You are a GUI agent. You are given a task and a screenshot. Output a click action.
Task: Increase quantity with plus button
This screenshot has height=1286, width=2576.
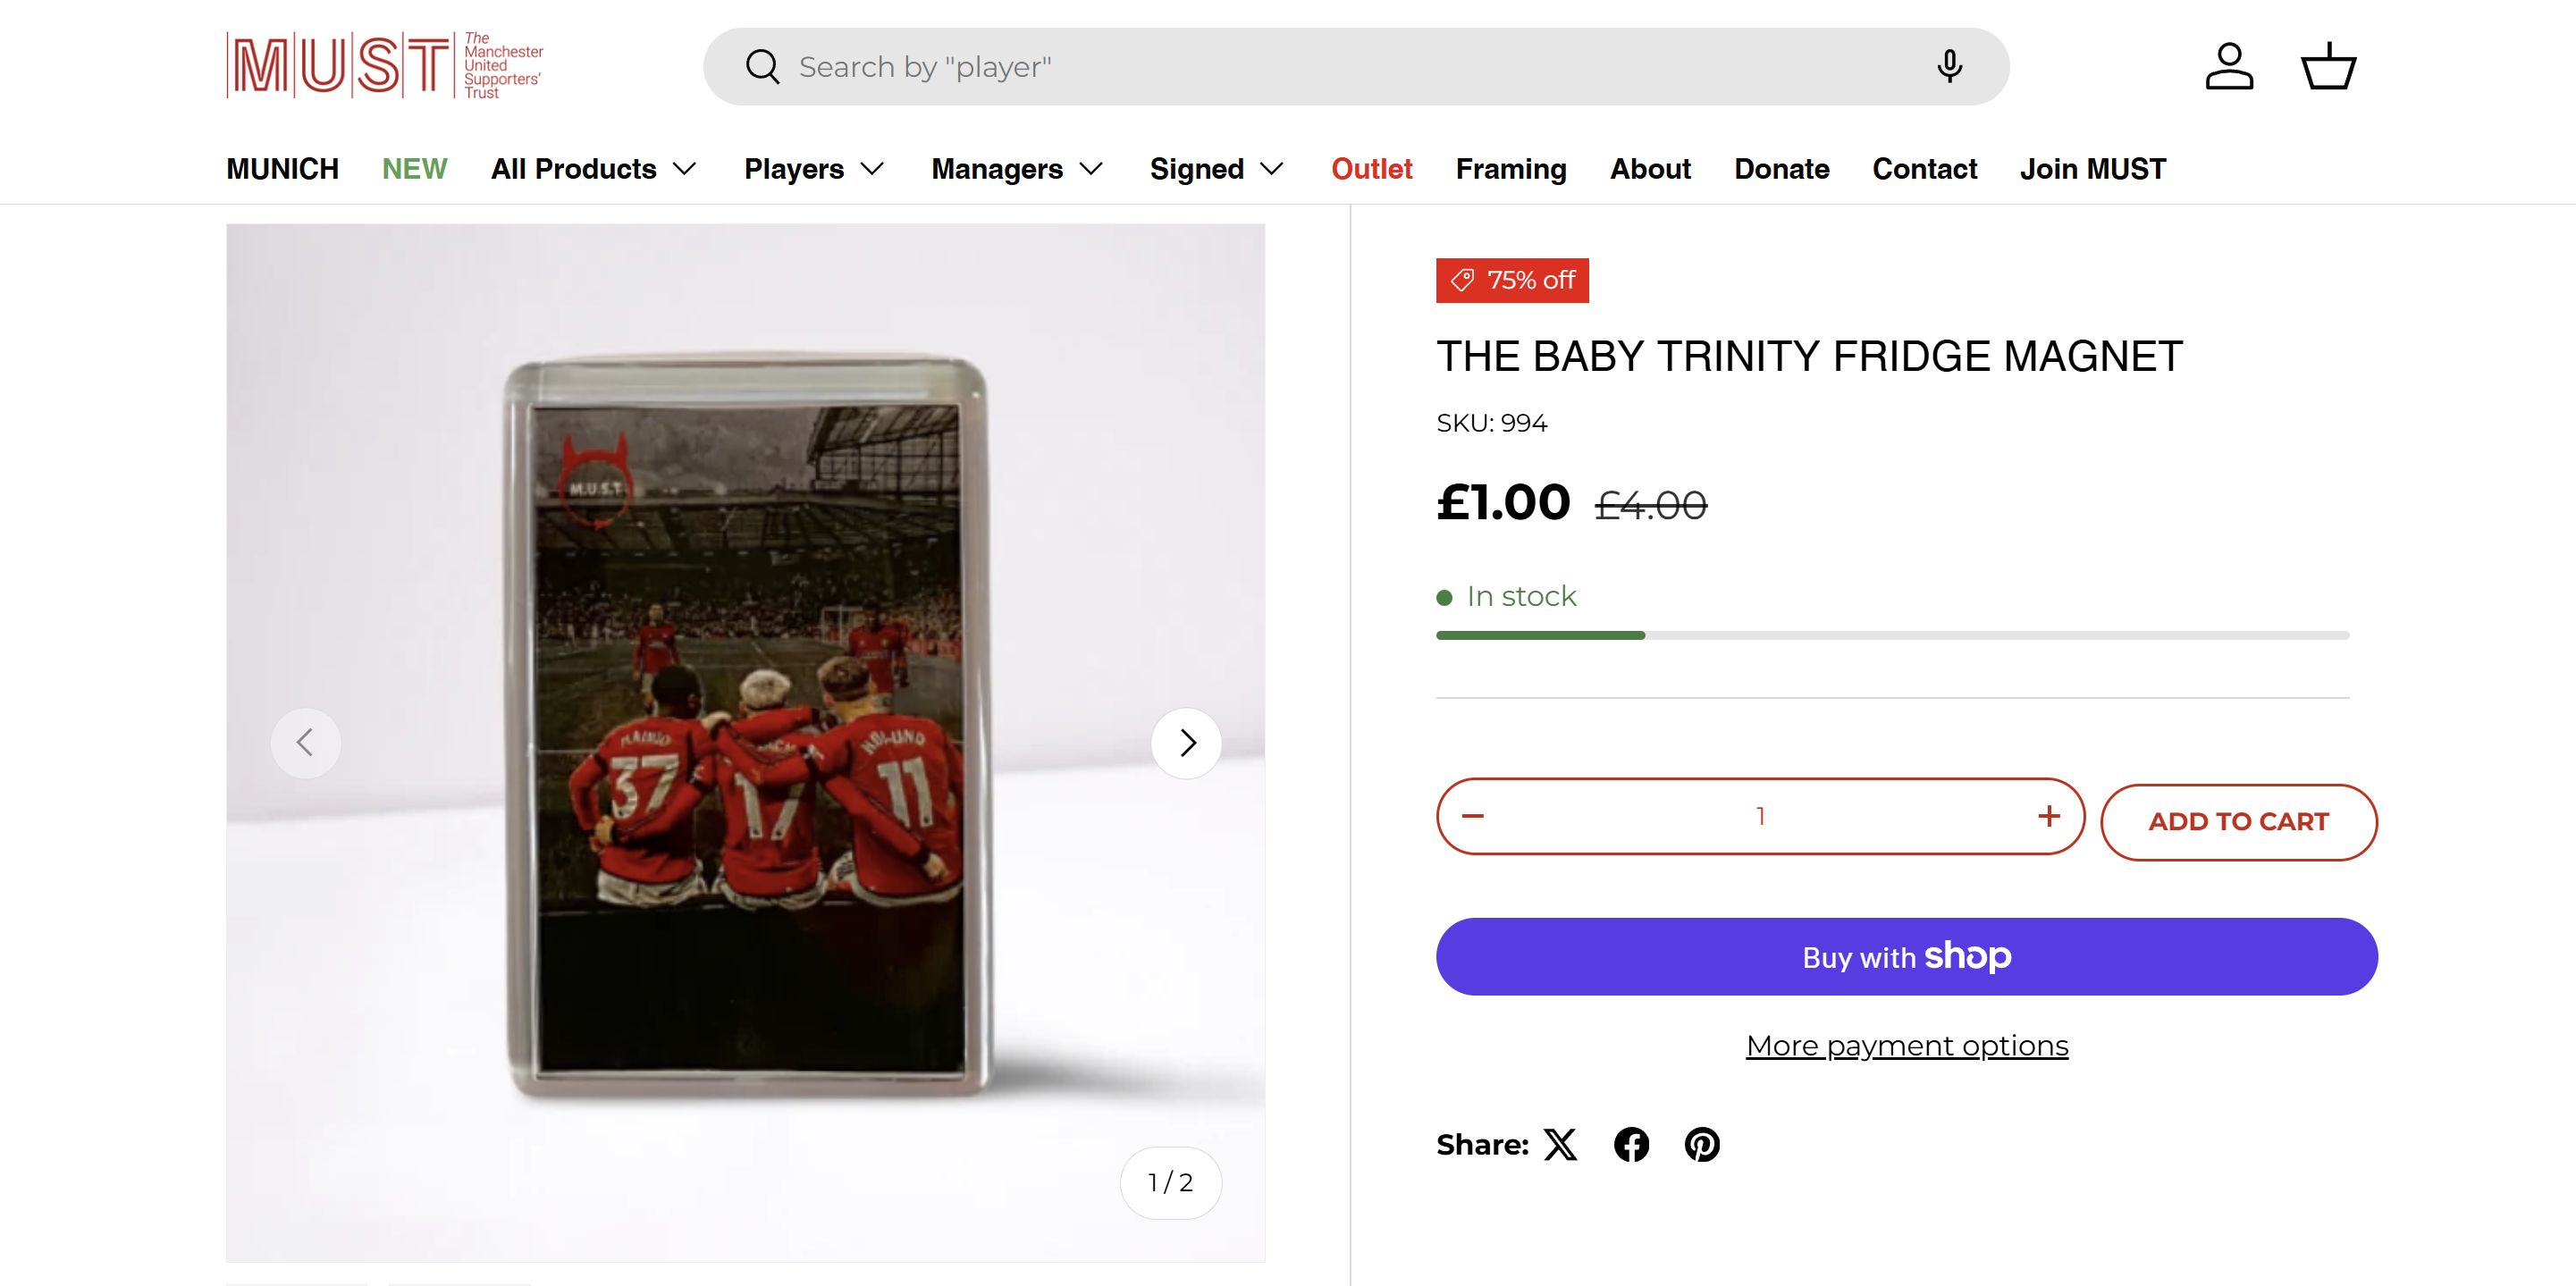[x=2048, y=816]
